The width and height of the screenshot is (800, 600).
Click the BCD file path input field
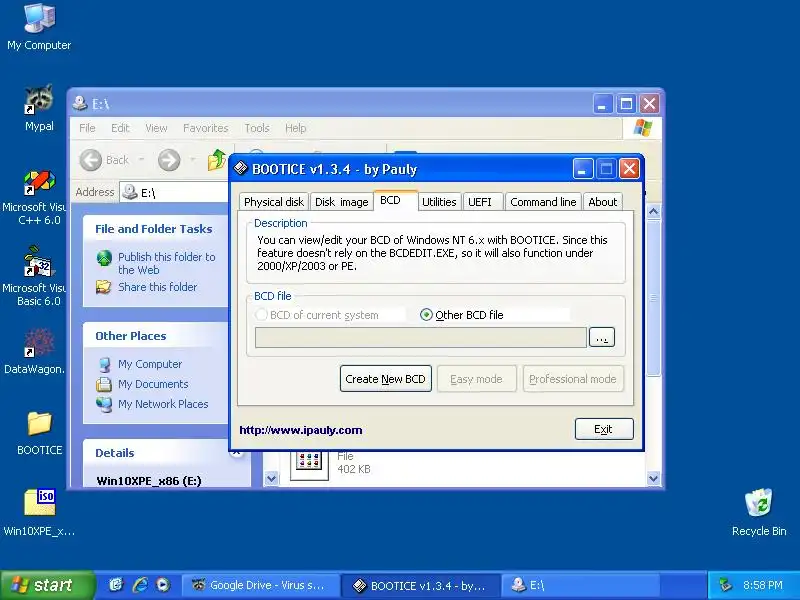(421, 337)
